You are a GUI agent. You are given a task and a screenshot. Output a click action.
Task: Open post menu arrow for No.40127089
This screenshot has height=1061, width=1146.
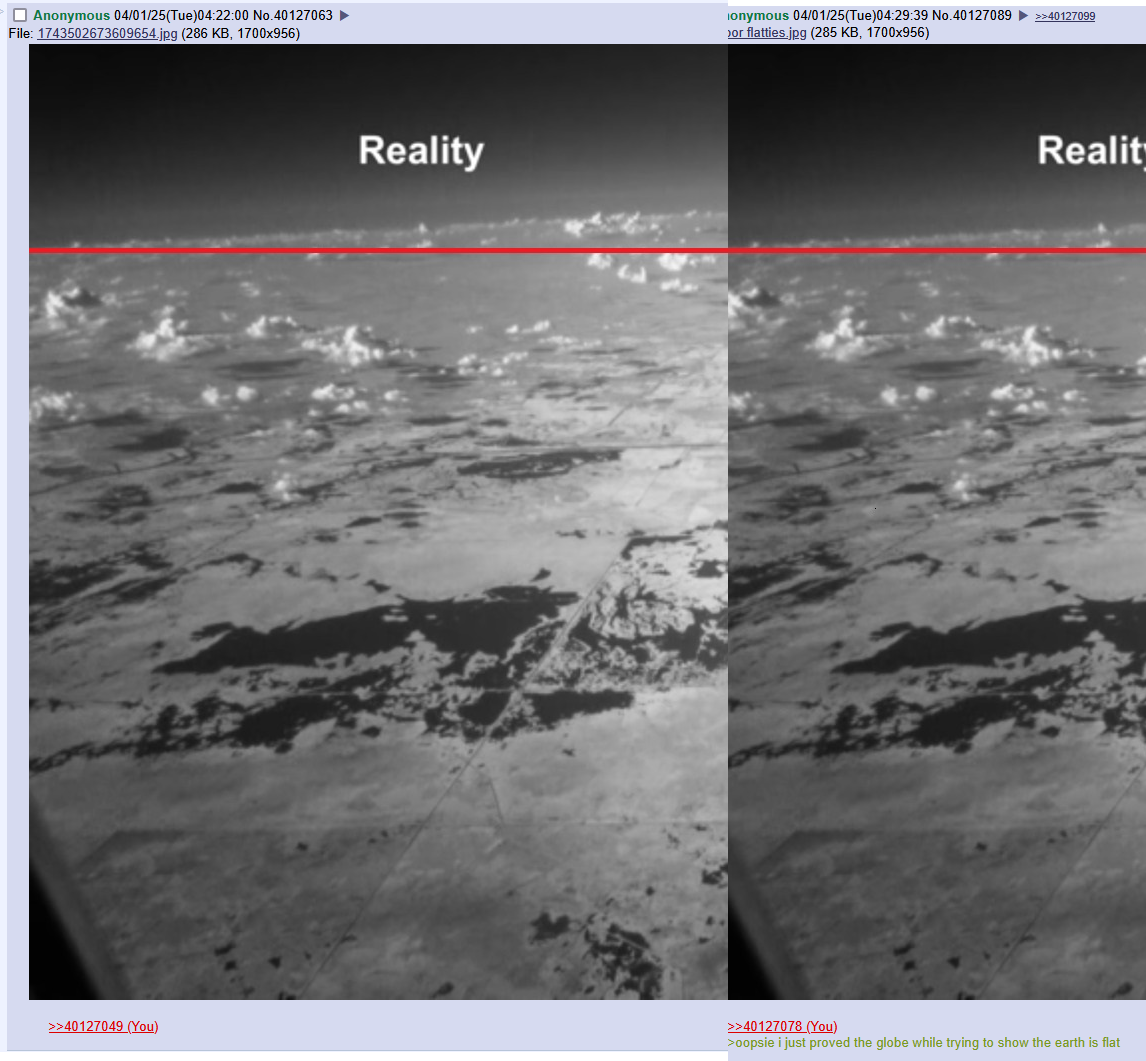1023,15
